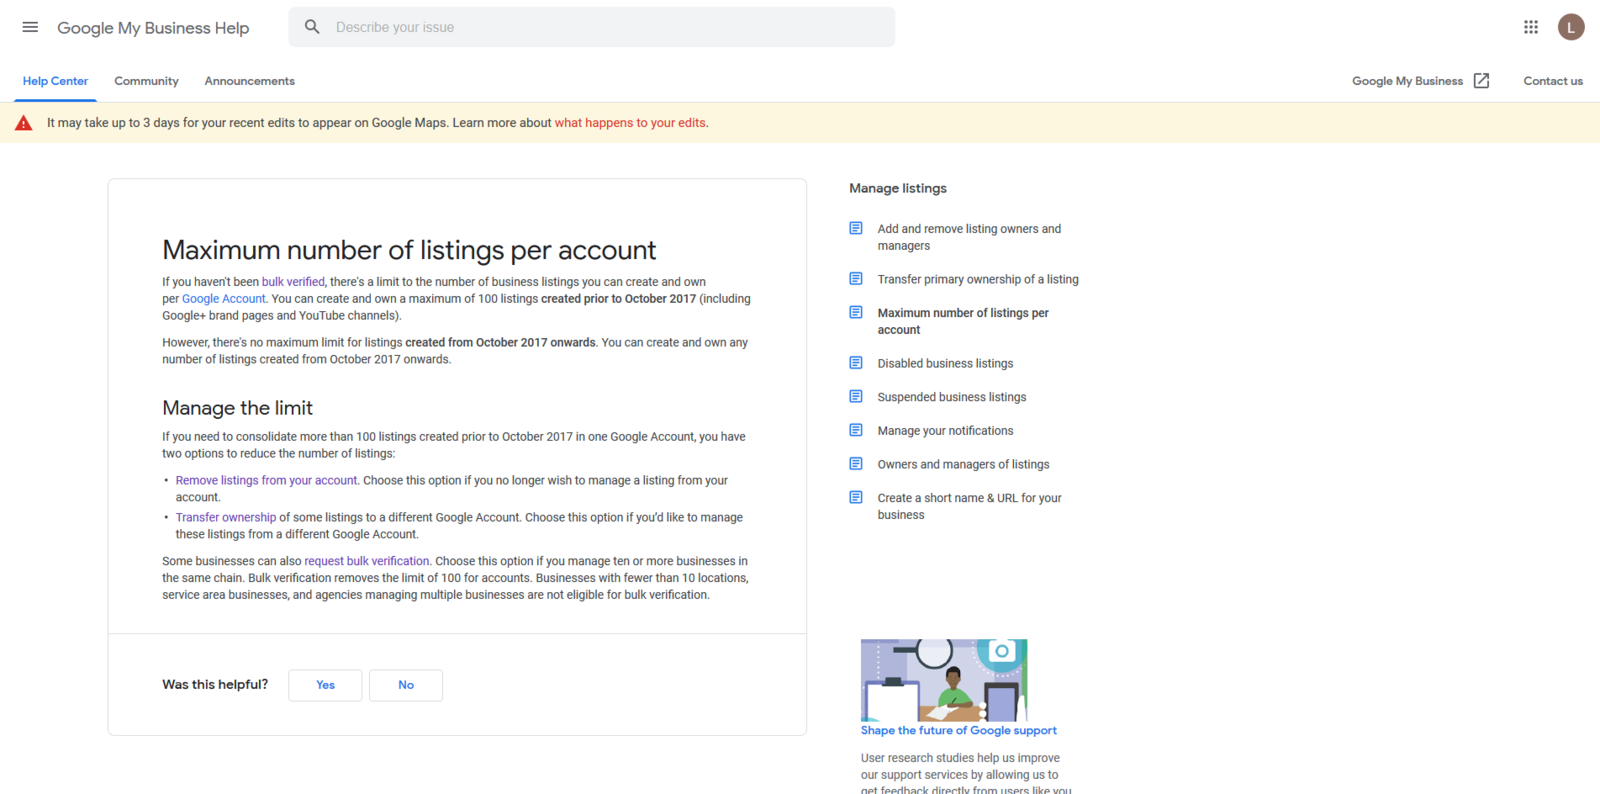1600x794 pixels.
Task: Open Google My Business link in header
Action: click(x=1407, y=81)
